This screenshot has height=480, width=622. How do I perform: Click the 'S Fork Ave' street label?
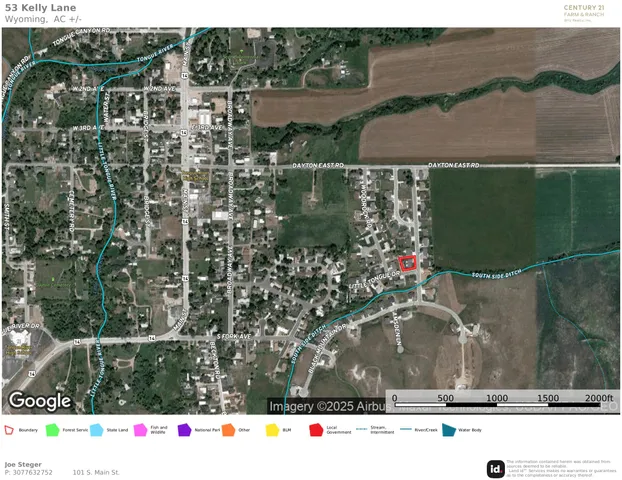point(234,336)
